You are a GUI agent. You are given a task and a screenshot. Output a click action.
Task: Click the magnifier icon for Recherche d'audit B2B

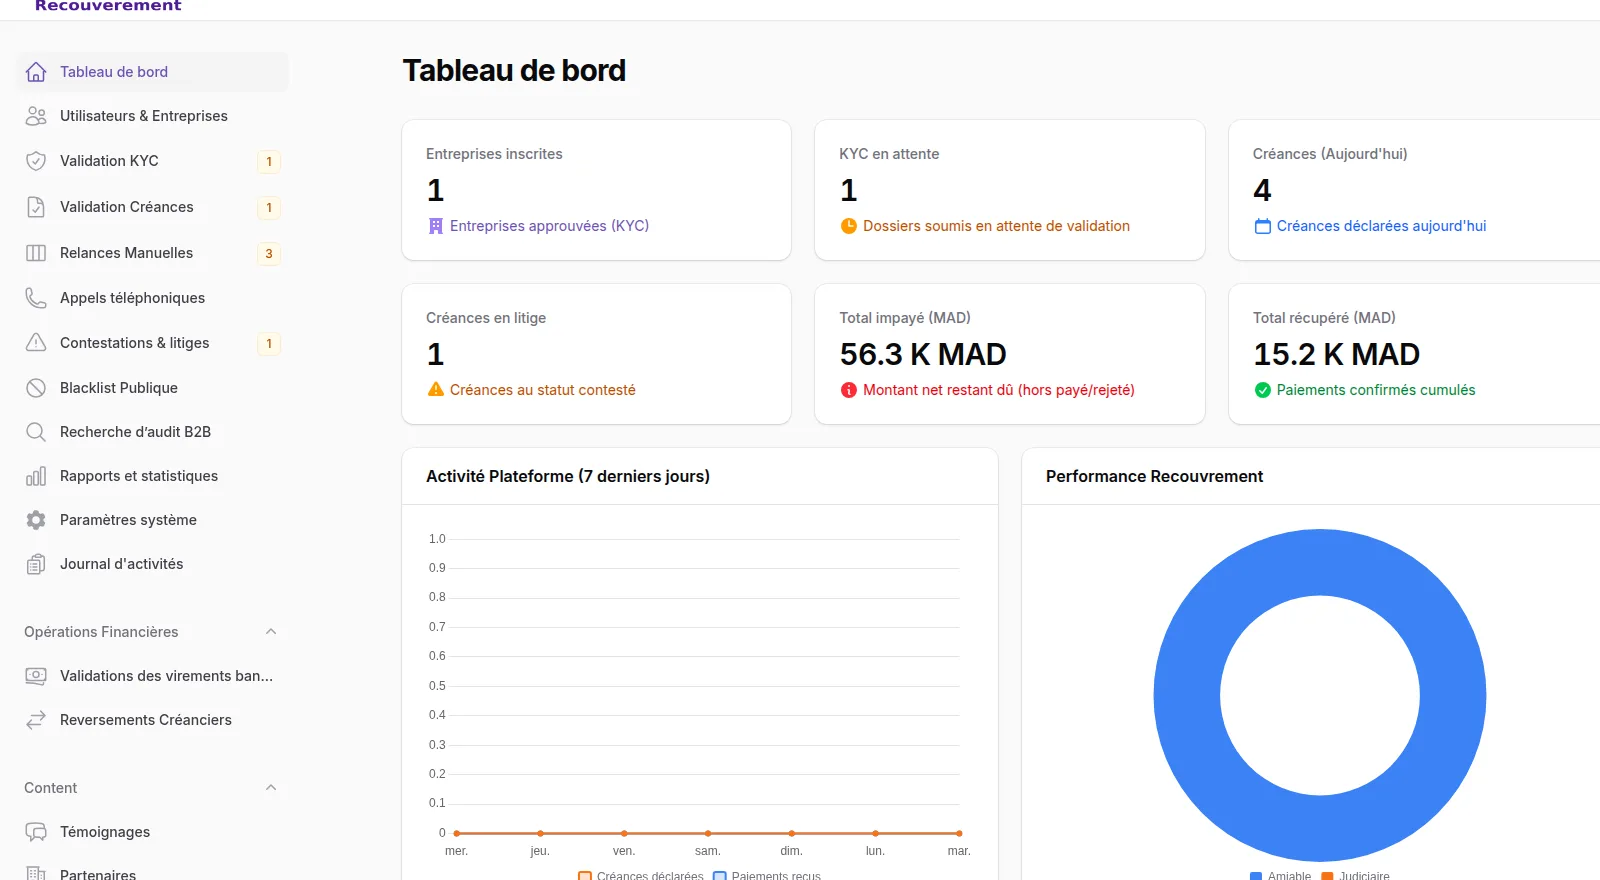click(x=36, y=432)
